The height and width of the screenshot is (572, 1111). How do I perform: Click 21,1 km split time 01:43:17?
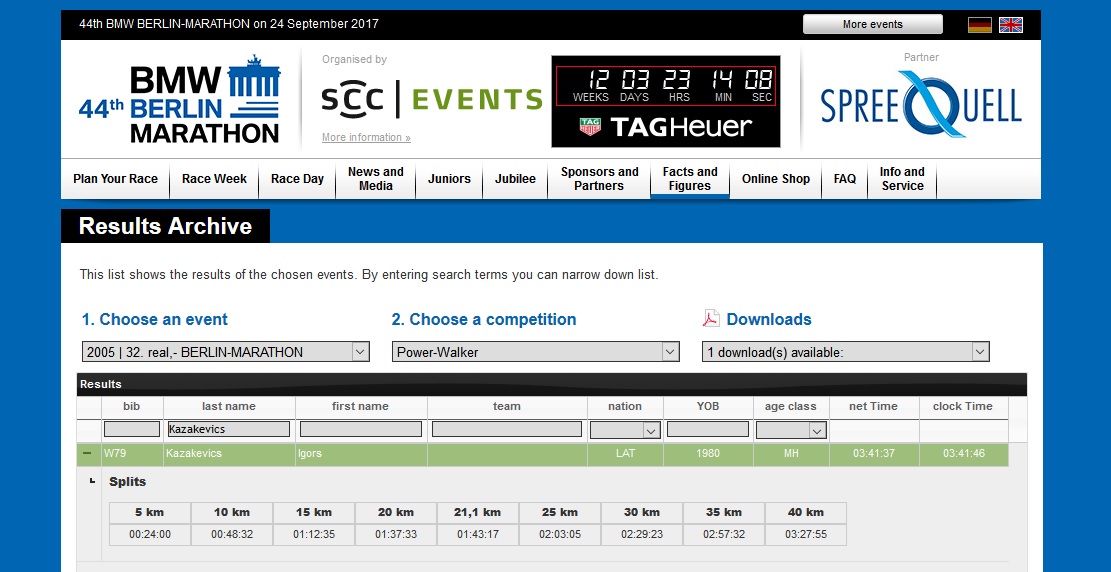478,534
